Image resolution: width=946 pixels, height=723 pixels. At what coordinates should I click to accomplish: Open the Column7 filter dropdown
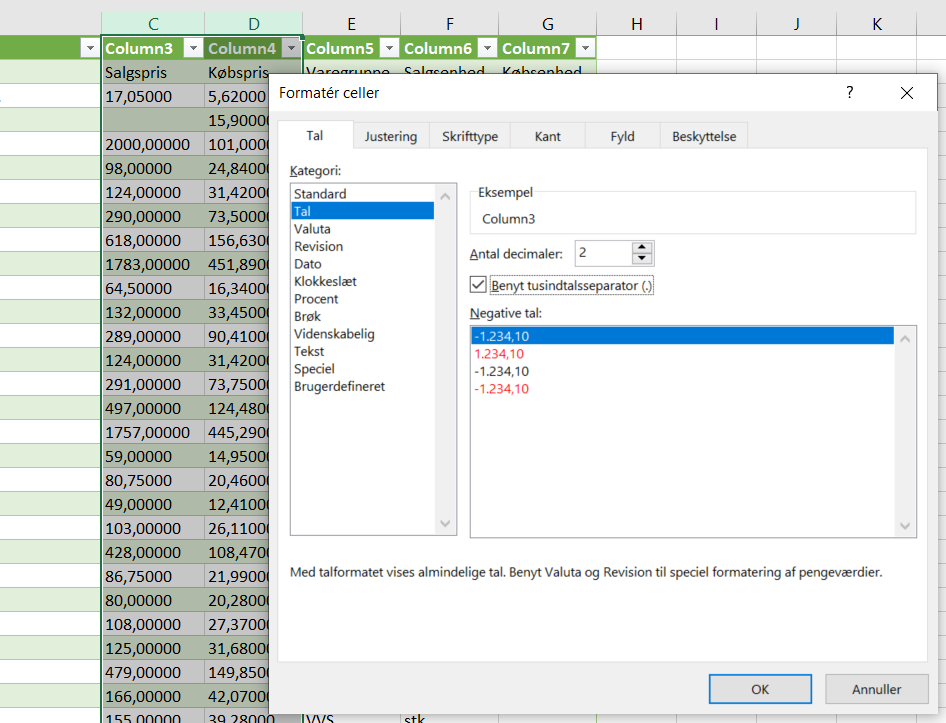tap(584, 47)
